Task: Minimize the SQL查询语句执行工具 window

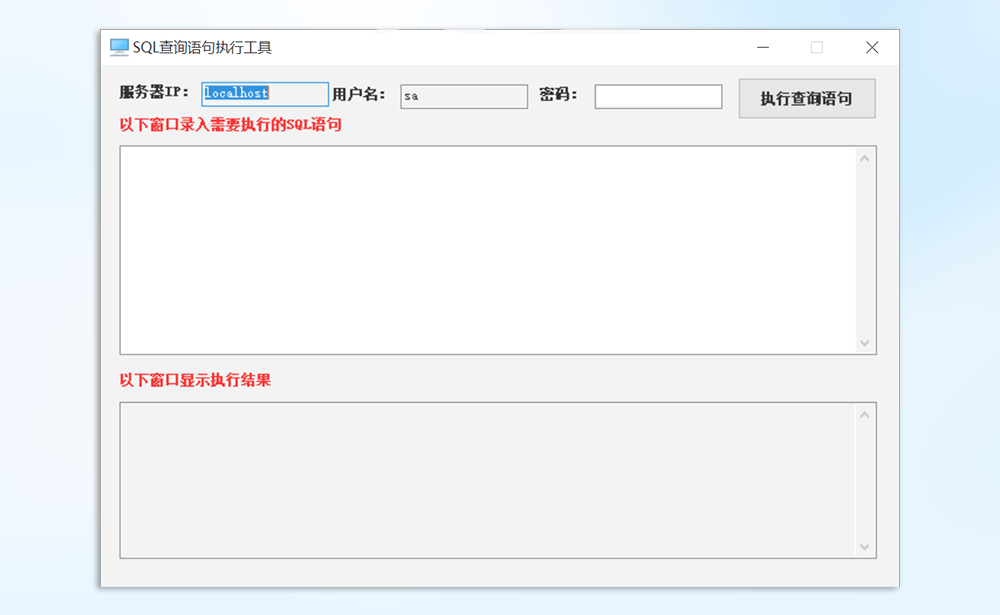Action: 763,47
